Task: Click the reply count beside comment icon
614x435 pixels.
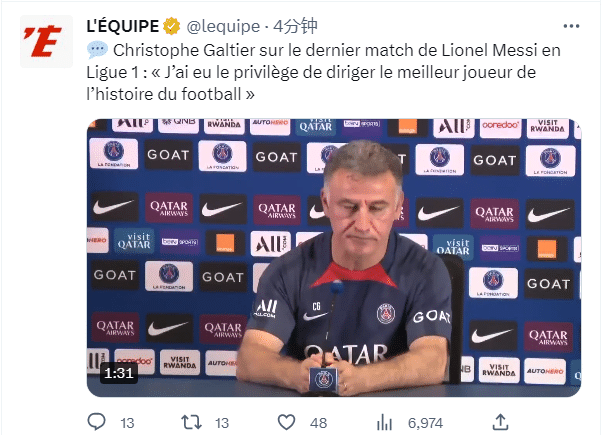Action: [x=127, y=423]
